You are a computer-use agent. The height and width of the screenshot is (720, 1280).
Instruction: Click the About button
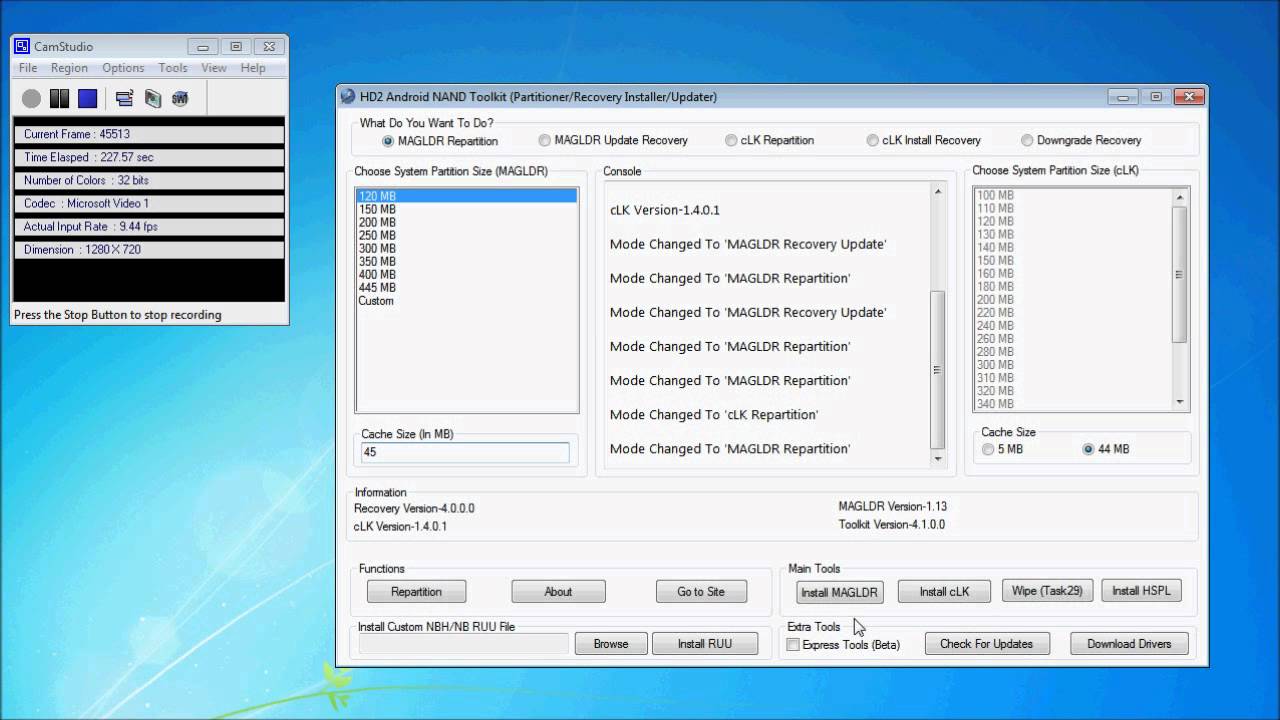pos(558,592)
